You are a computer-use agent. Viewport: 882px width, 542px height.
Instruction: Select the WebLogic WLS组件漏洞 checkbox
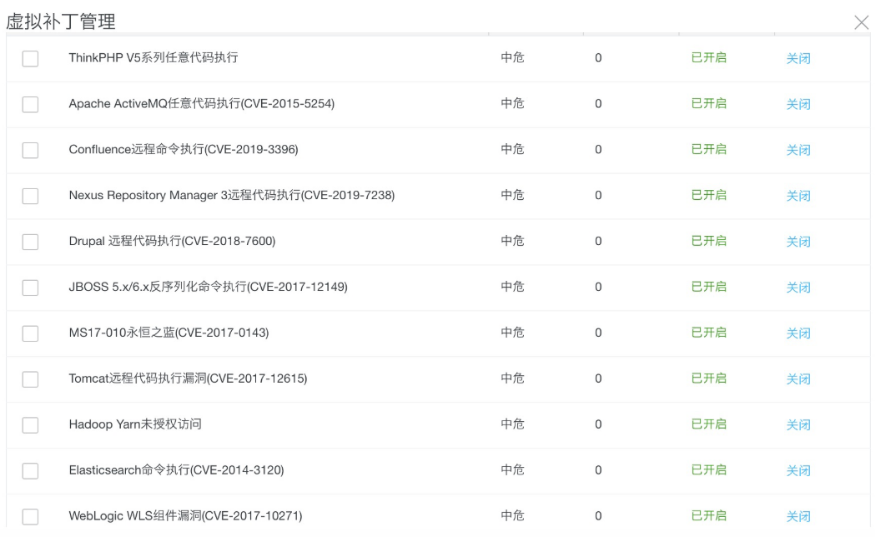(x=30, y=517)
